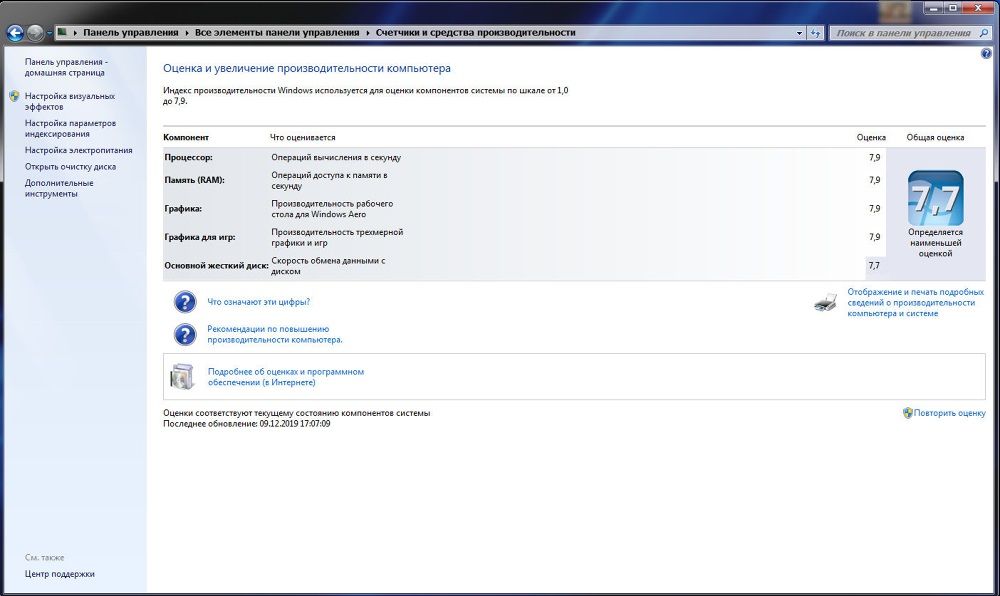Click the Refresh button in the address bar
1000x596 pixels.
point(816,33)
